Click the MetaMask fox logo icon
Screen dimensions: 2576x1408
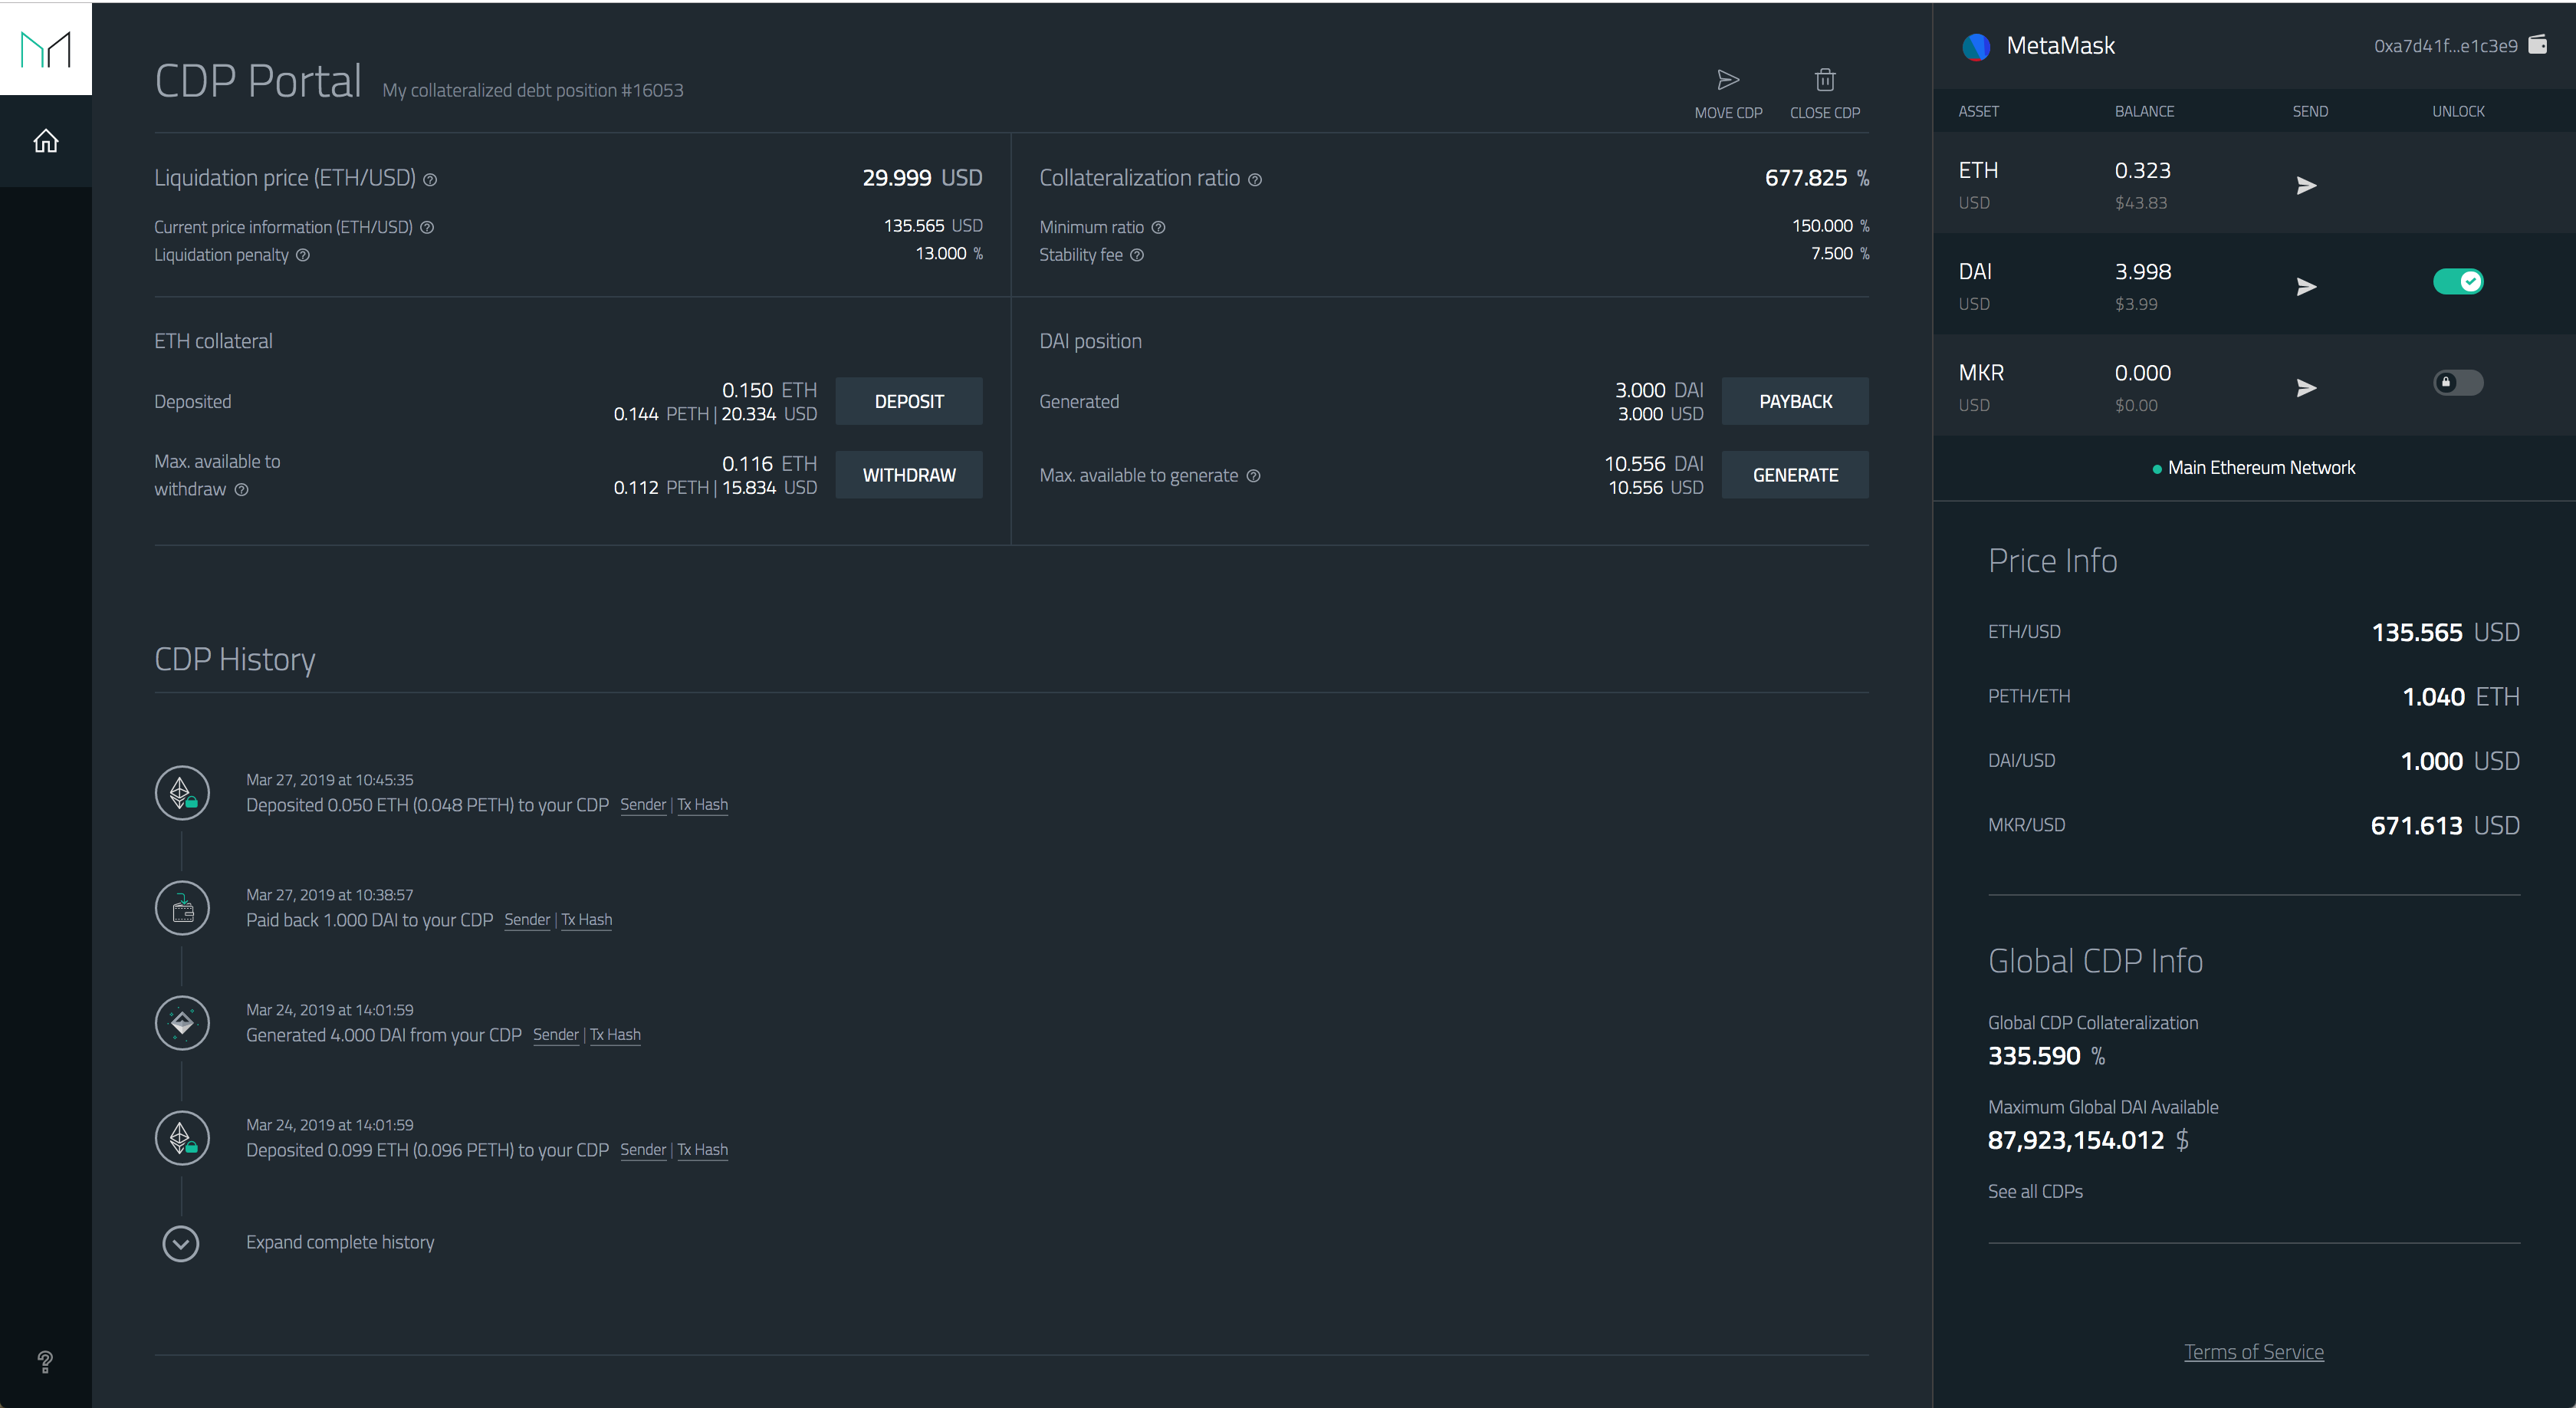click(x=1975, y=46)
